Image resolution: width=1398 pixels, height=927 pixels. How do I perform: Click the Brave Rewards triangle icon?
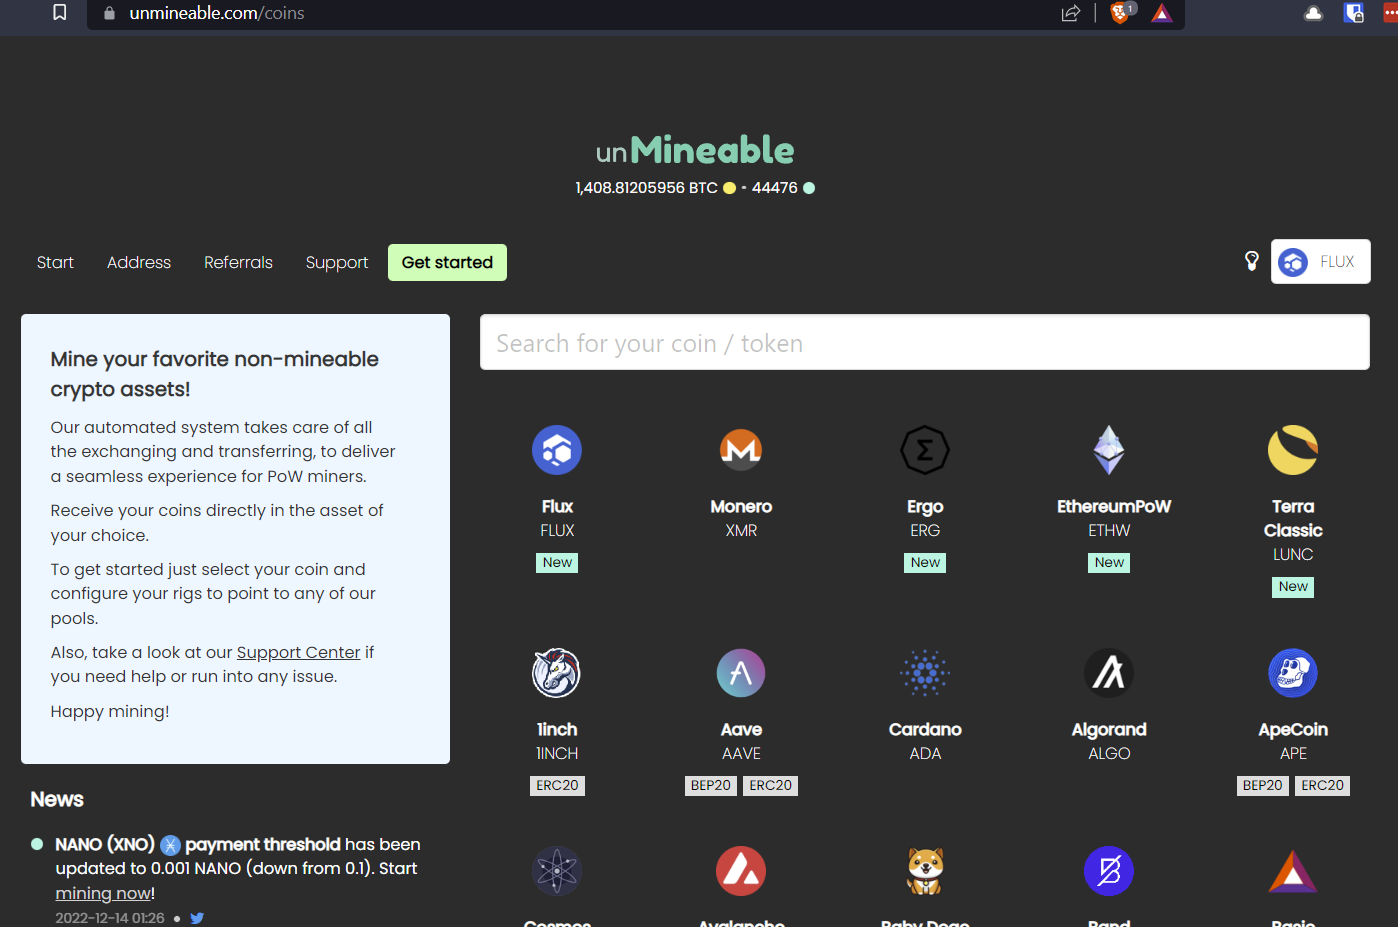click(x=1162, y=13)
